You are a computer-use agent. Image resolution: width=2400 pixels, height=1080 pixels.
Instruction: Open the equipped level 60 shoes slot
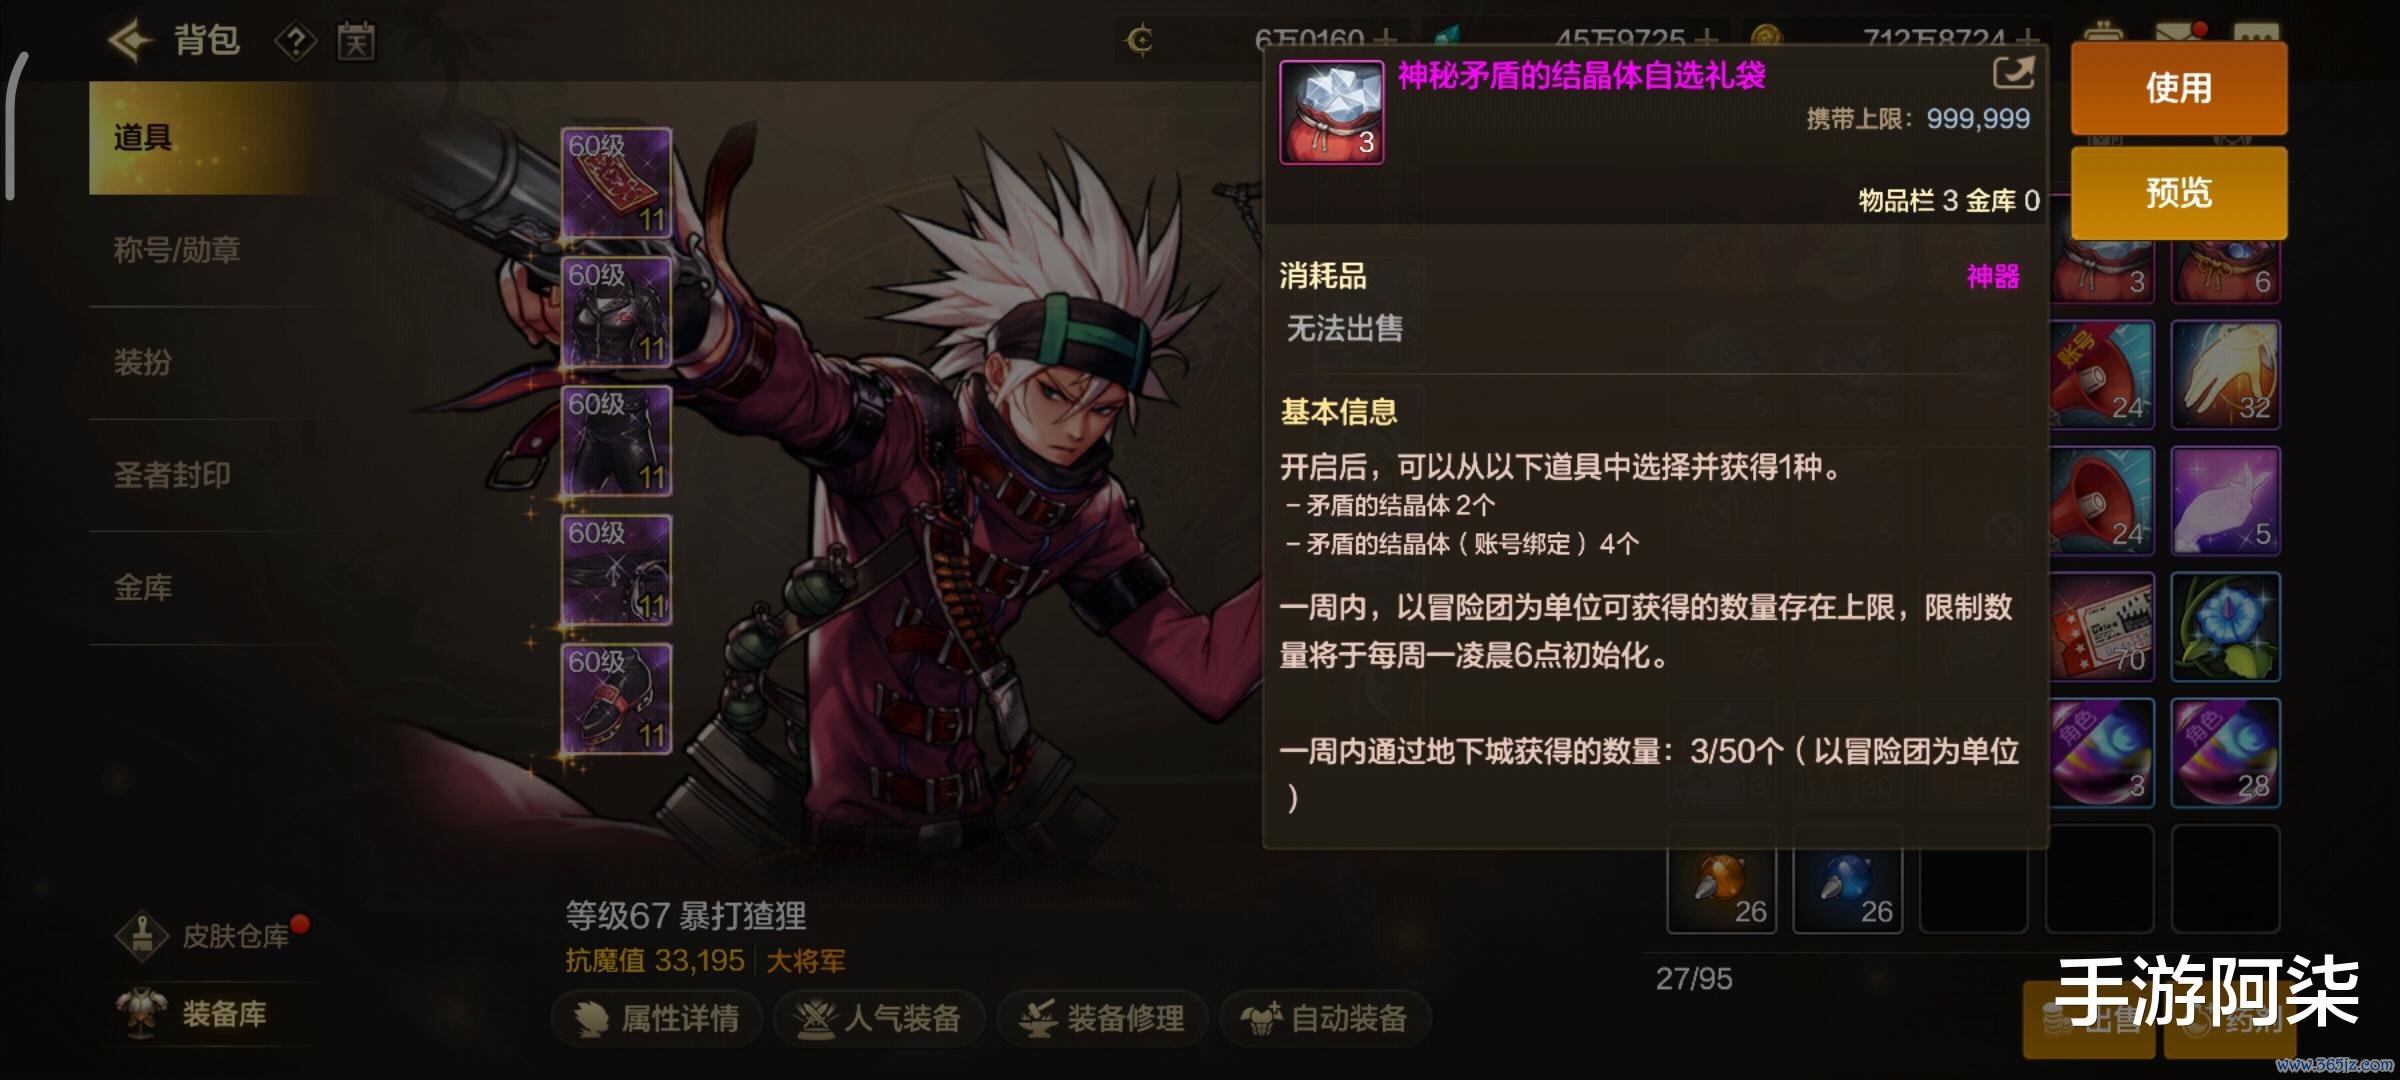coord(616,699)
